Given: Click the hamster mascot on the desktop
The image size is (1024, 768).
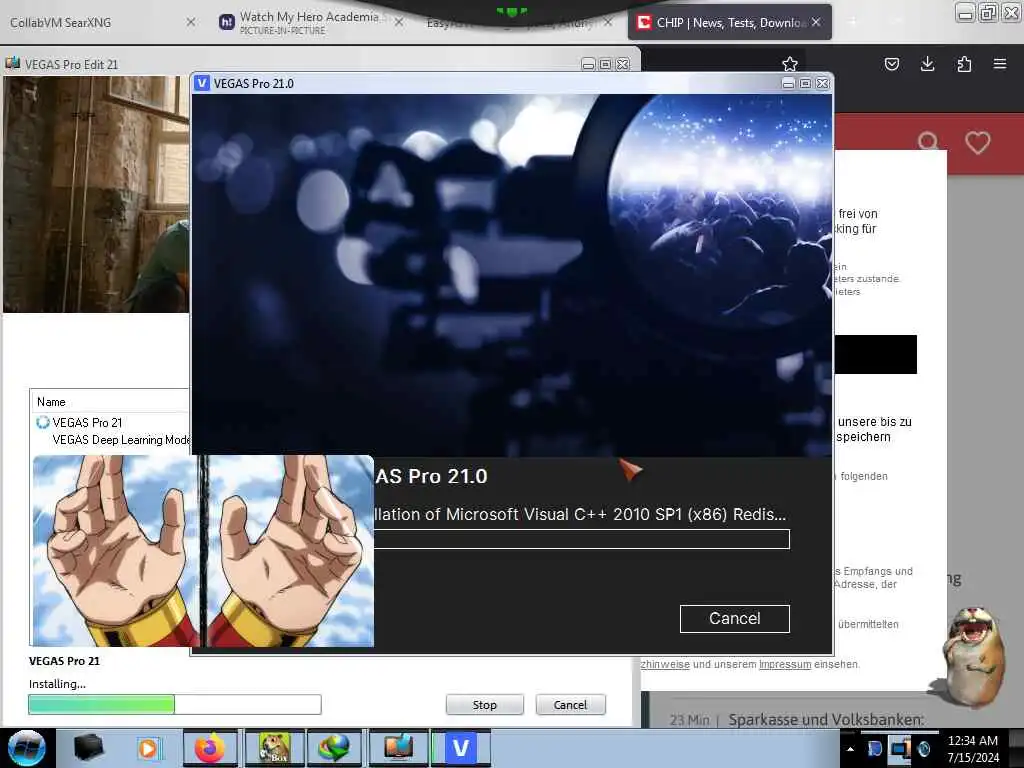Looking at the screenshot, I should click(972, 656).
